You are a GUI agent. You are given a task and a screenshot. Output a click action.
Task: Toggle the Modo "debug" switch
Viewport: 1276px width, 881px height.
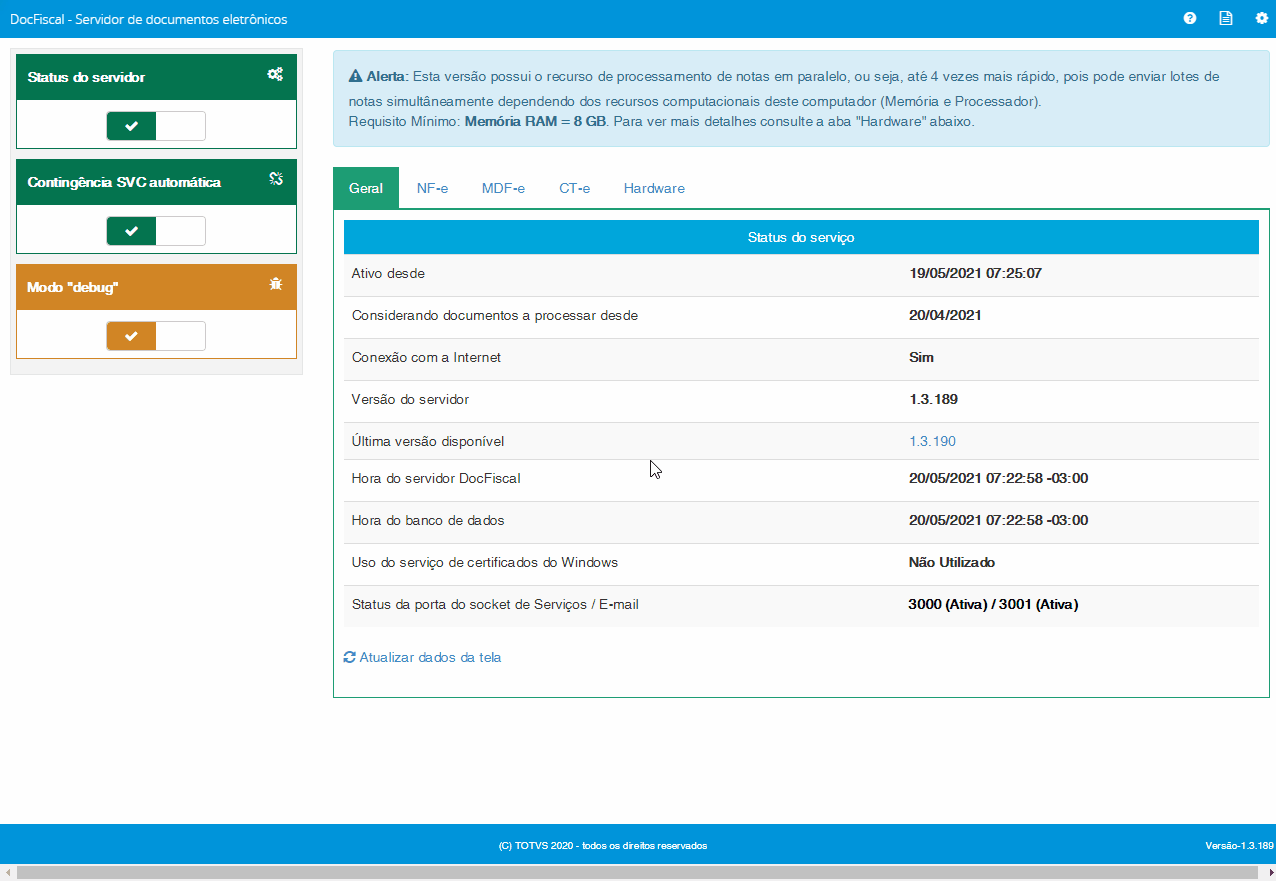pyautogui.click(x=156, y=336)
